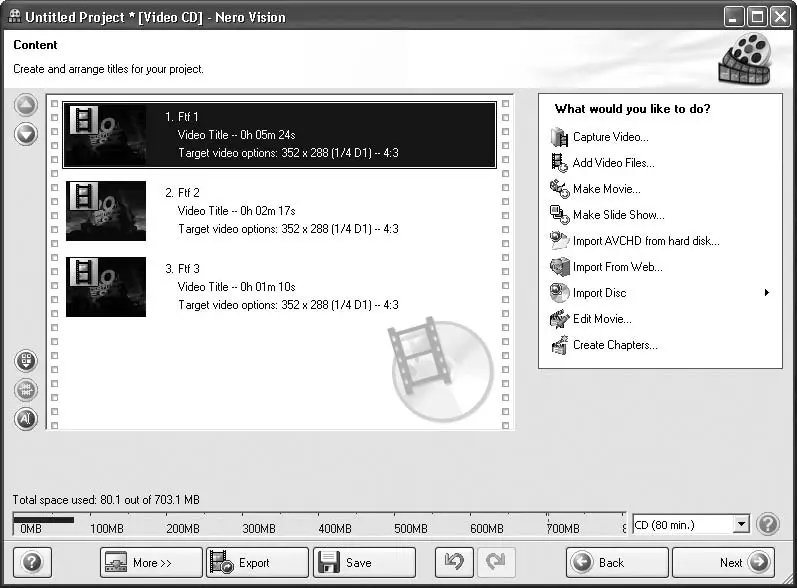This screenshot has height=588, width=797.
Task: Select the Ftf 2 video thumbnail
Action: pyautogui.click(x=106, y=211)
